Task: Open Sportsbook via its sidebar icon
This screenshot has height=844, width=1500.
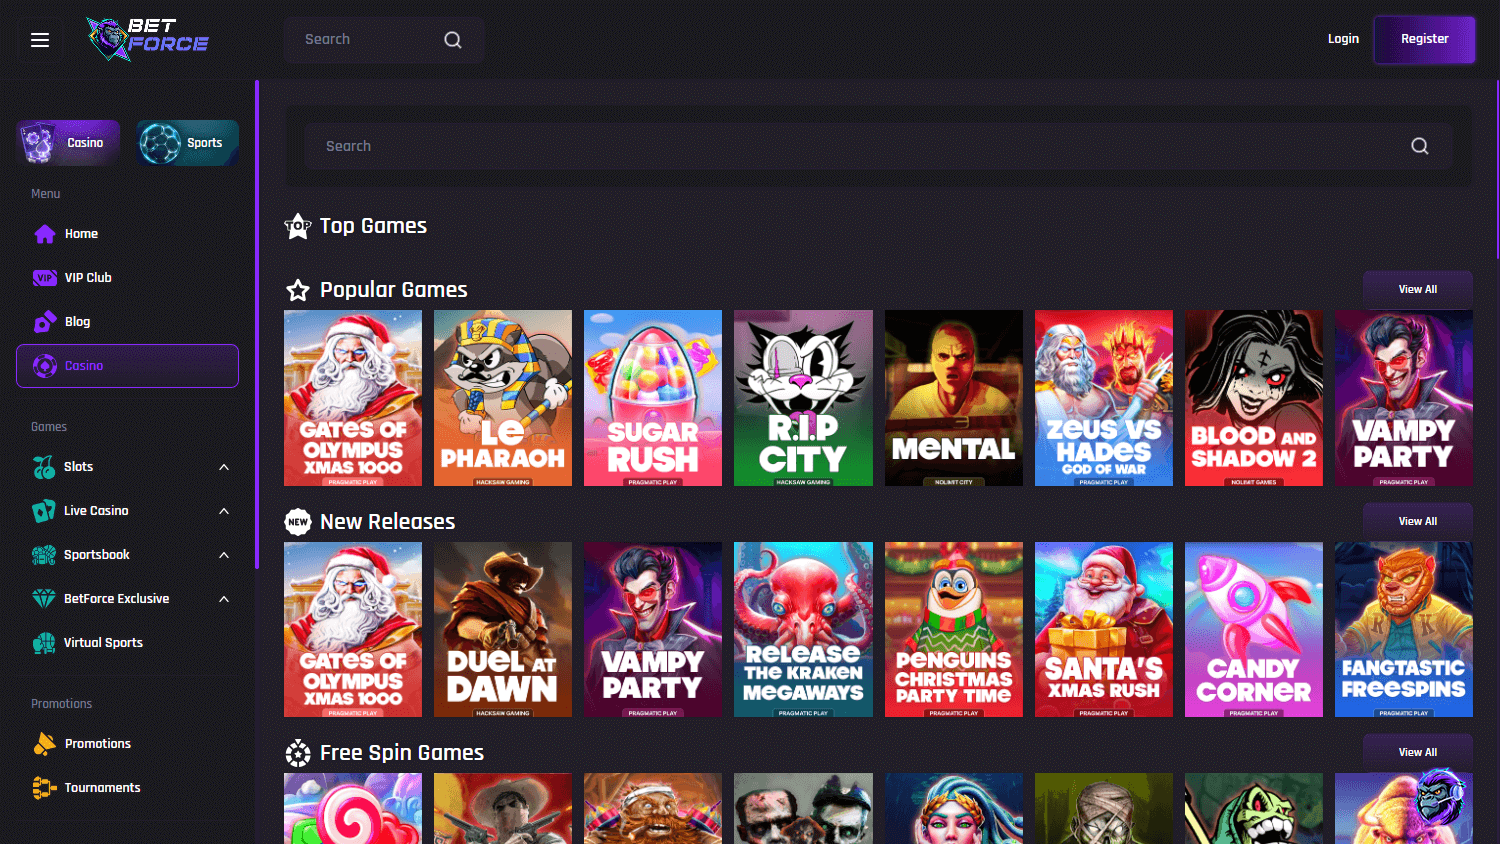Action: (45, 554)
